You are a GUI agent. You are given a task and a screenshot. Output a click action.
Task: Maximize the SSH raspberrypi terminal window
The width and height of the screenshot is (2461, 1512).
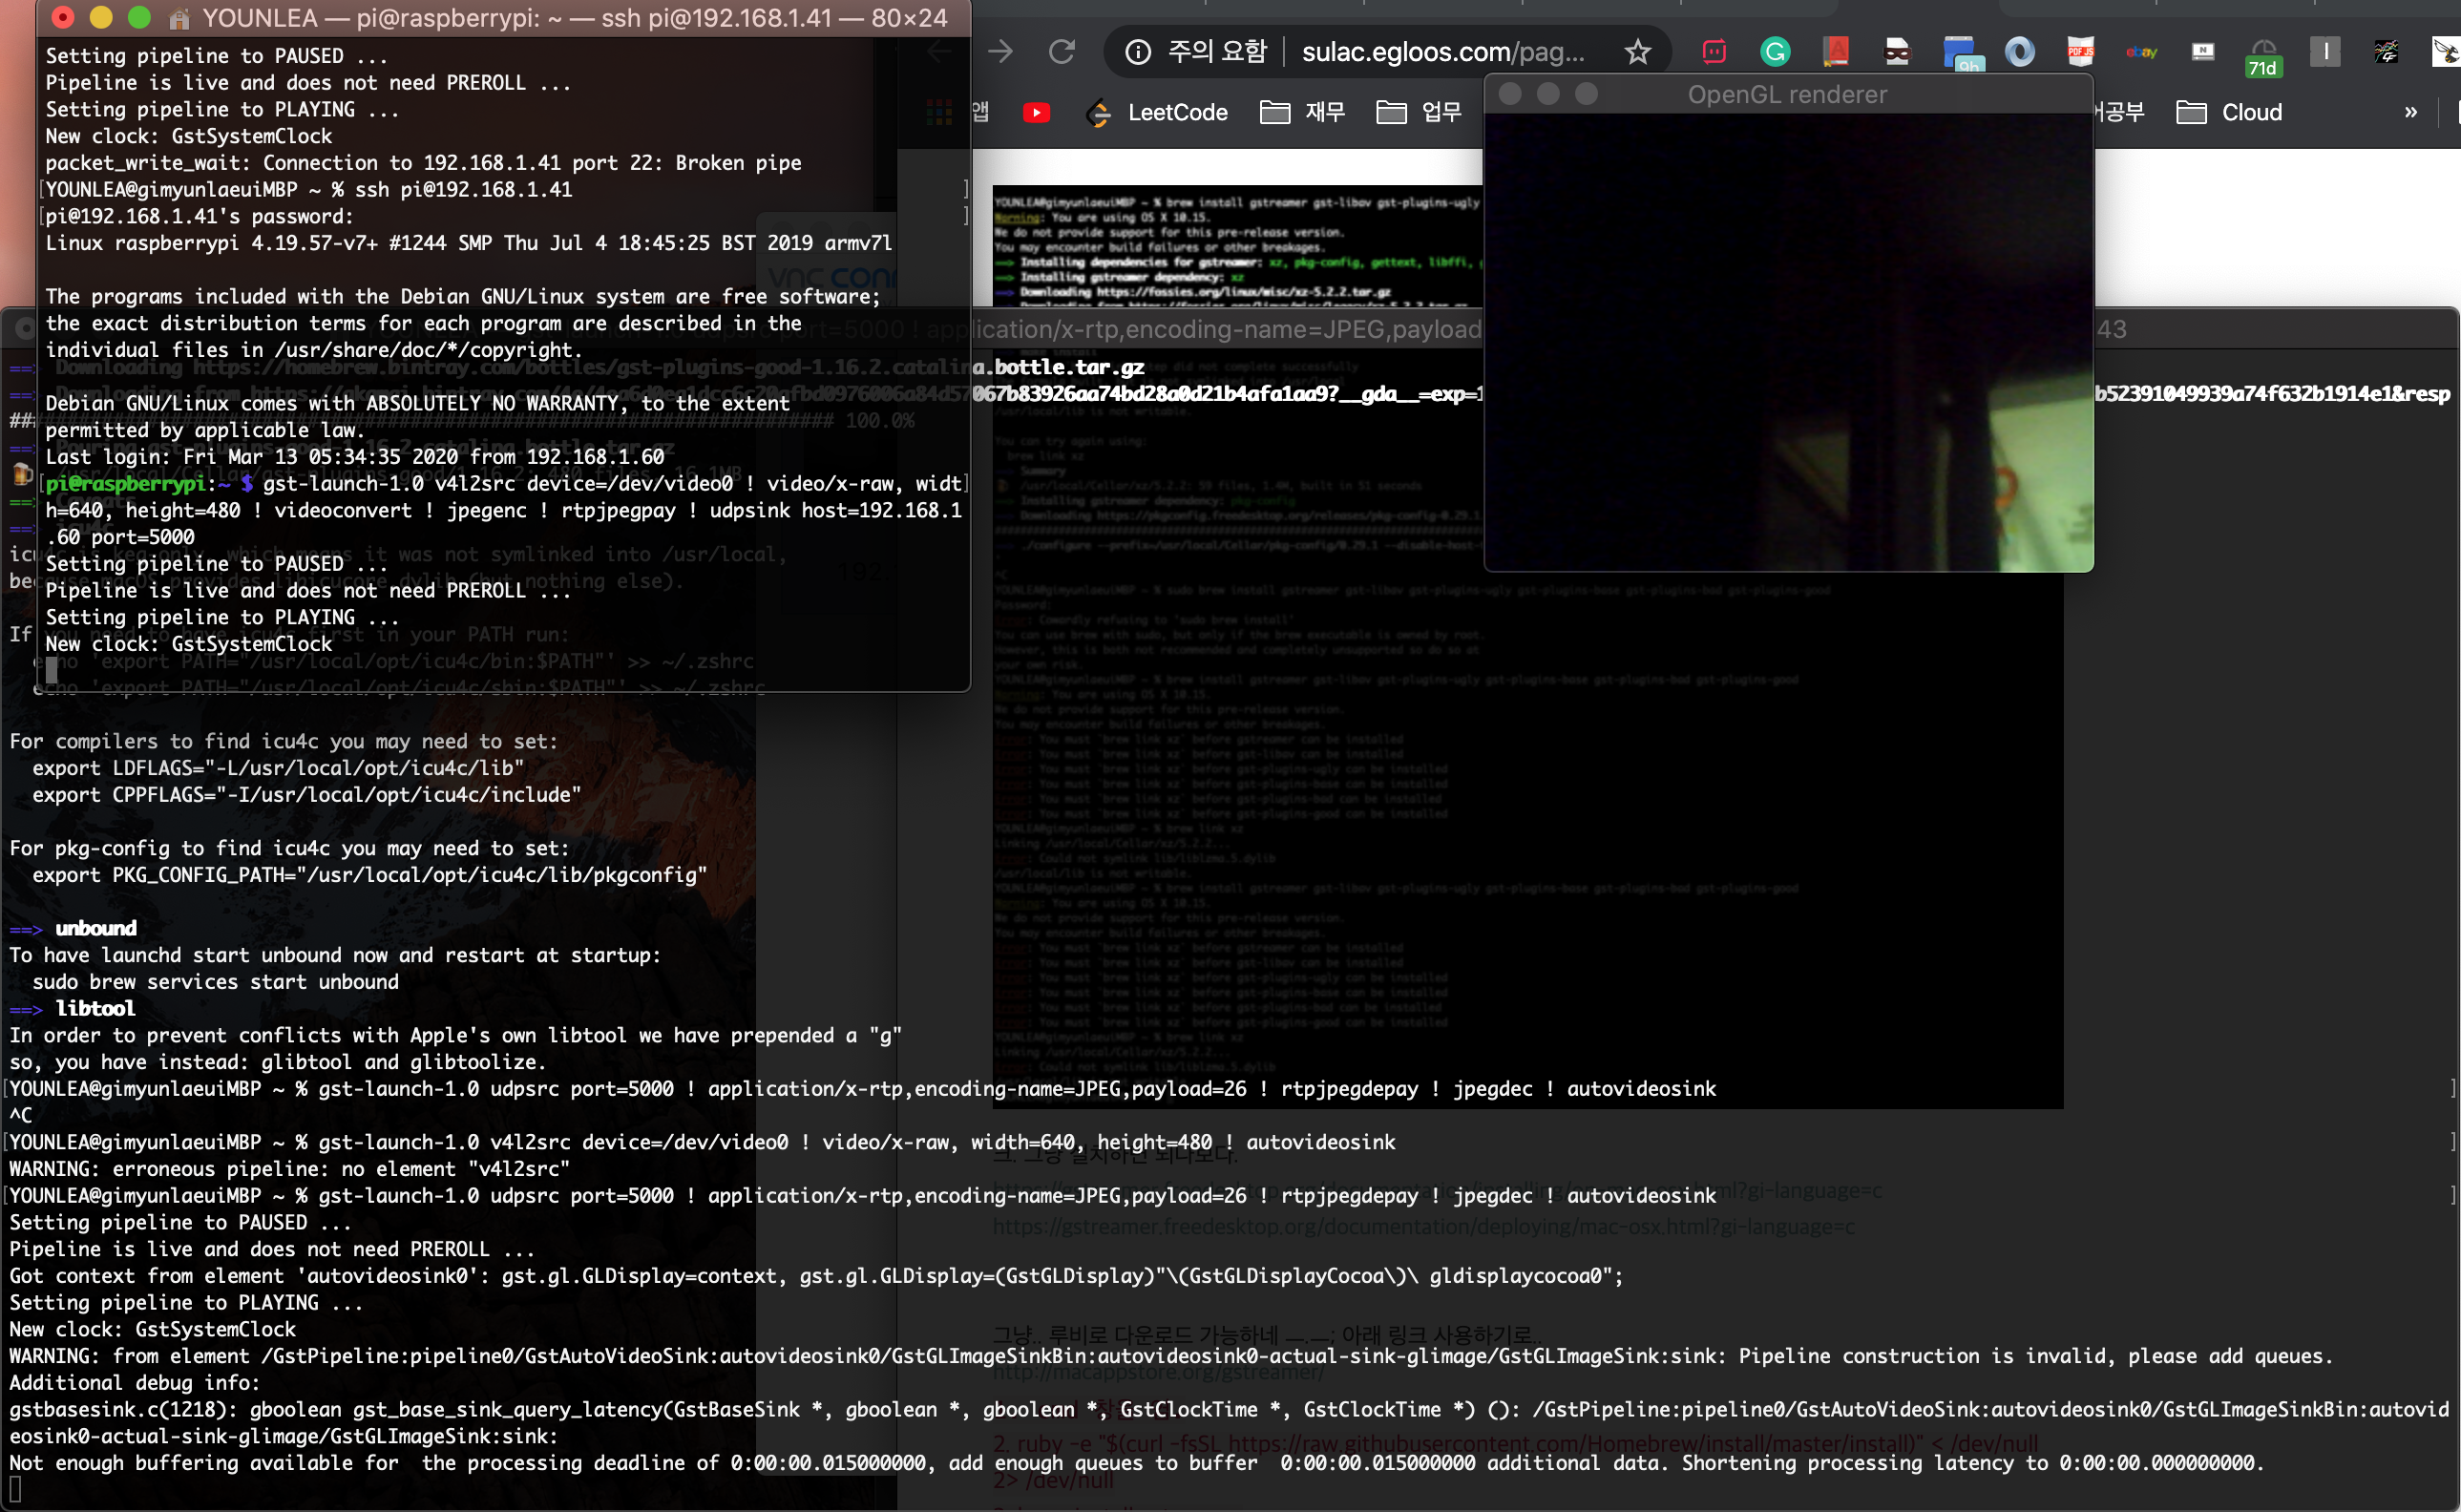tap(140, 17)
